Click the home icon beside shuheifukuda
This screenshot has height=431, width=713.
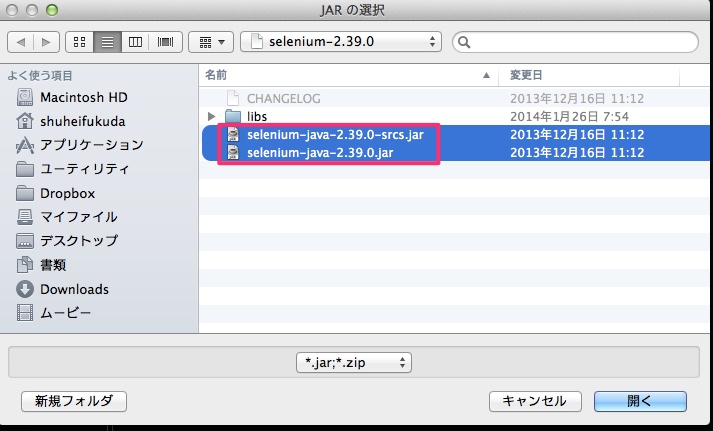coord(25,121)
